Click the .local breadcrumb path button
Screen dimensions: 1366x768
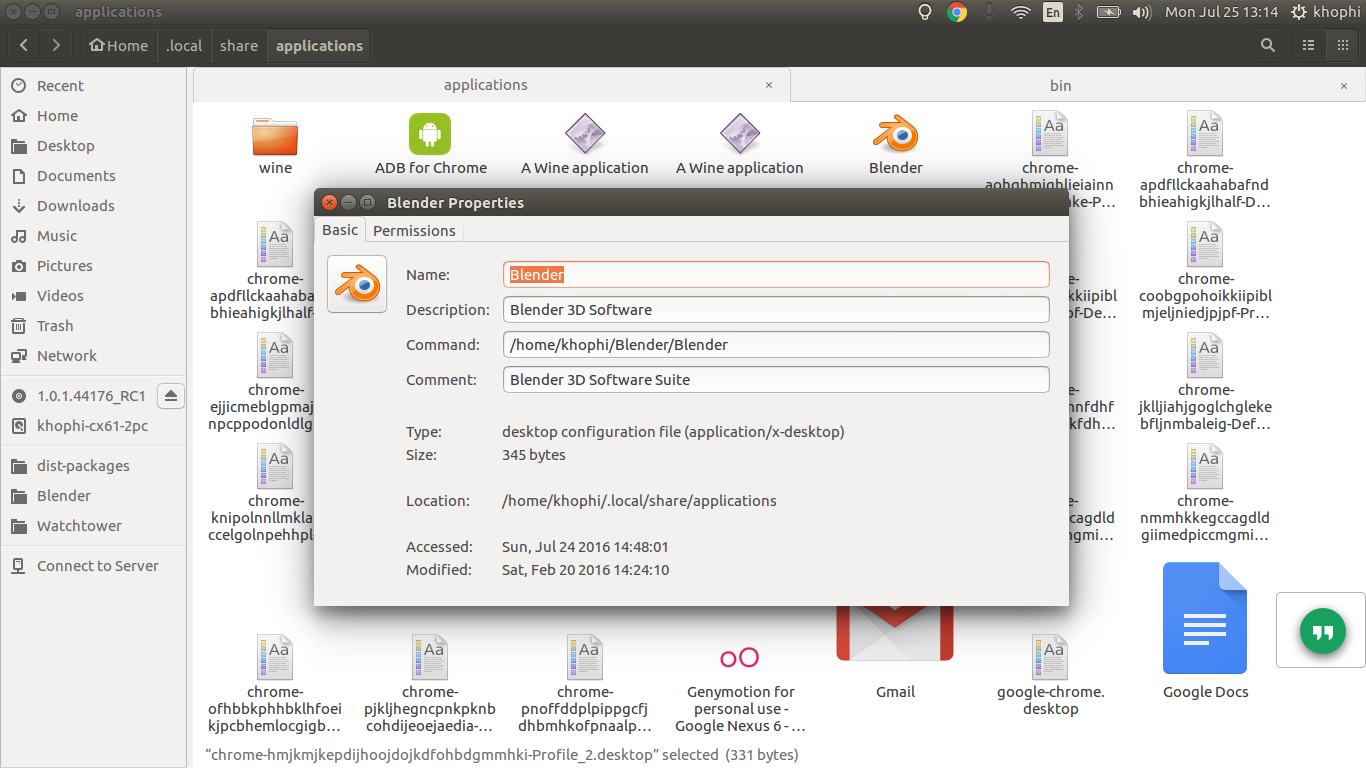(x=184, y=46)
